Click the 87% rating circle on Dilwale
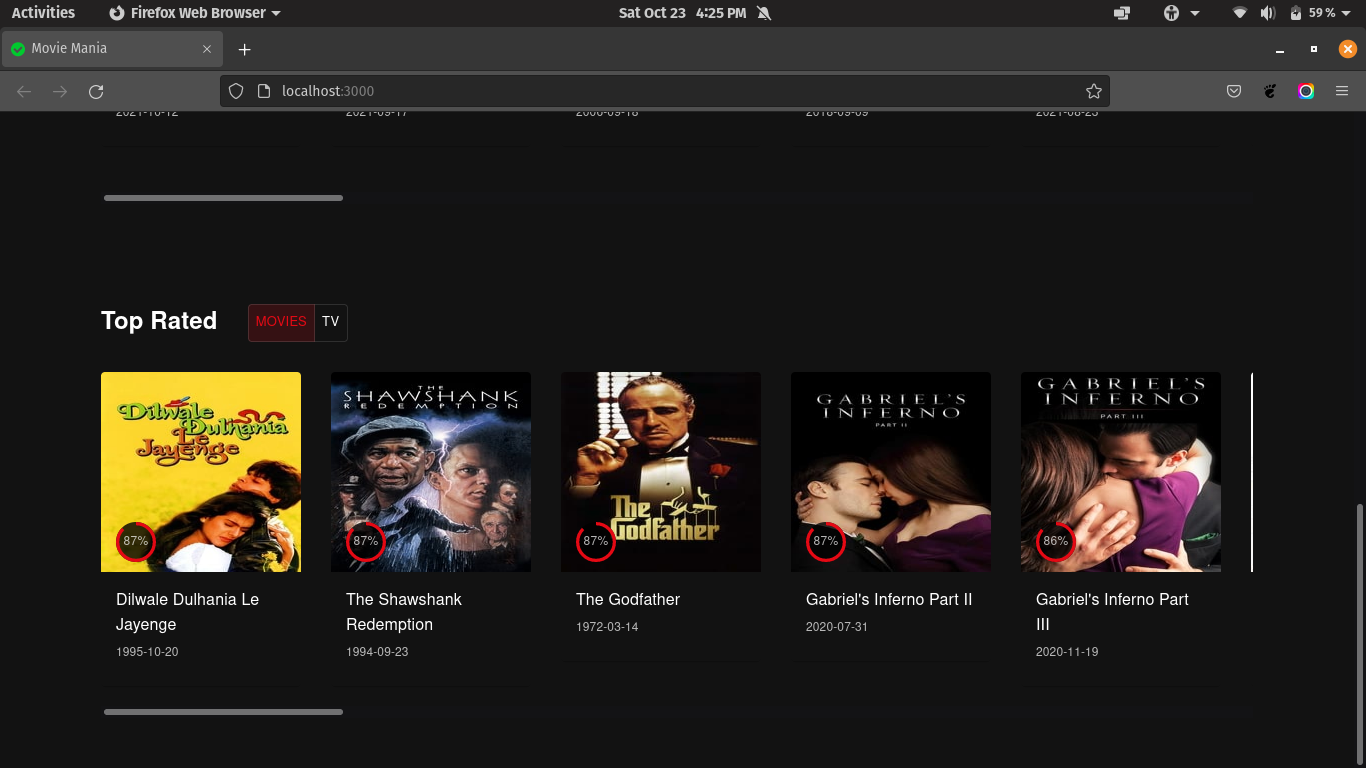The image size is (1366, 768). 136,541
